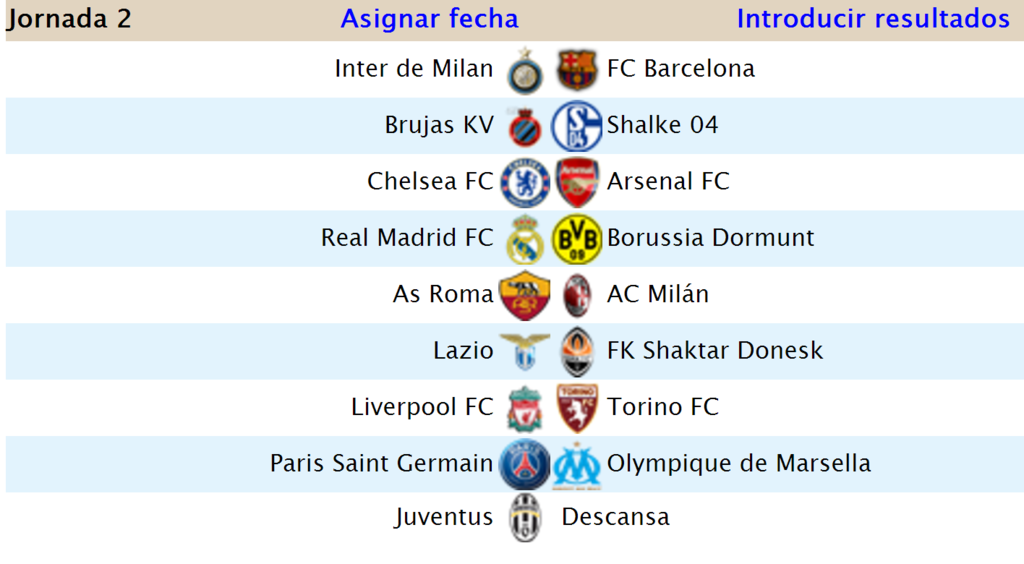
Task: Select the Torino FC bull crest
Action: (577, 409)
